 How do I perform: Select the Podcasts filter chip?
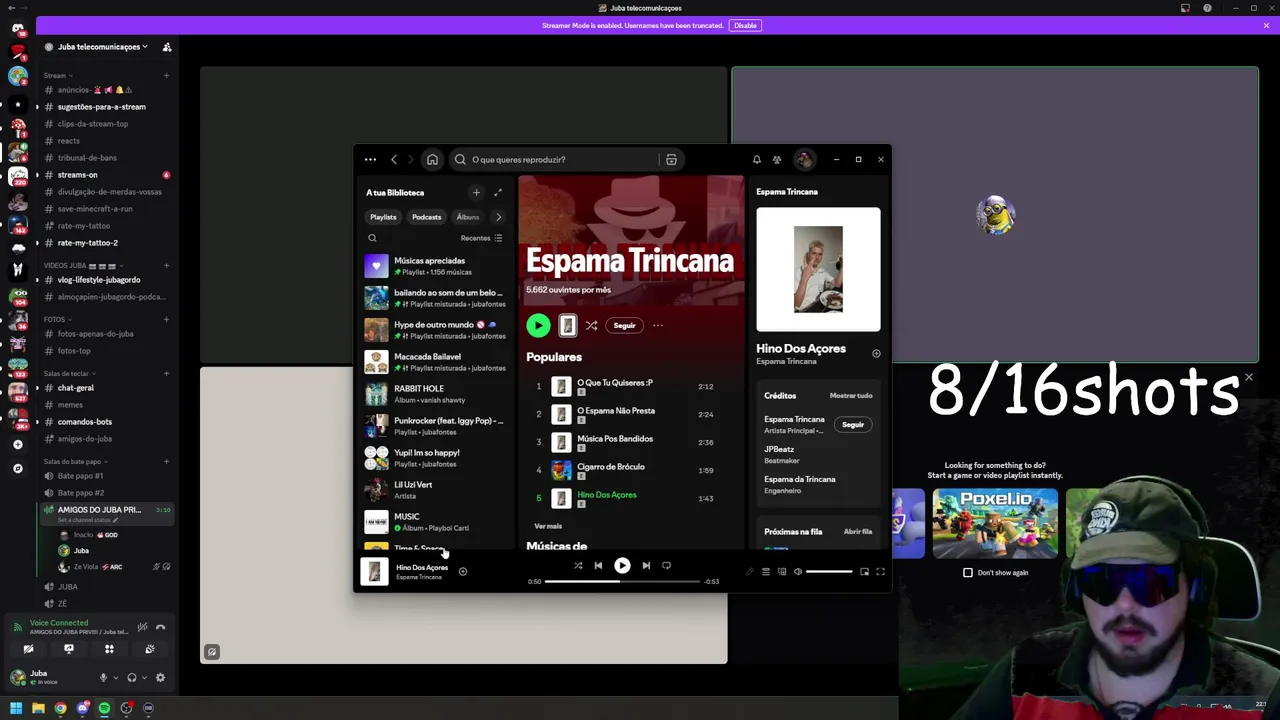pos(426,217)
